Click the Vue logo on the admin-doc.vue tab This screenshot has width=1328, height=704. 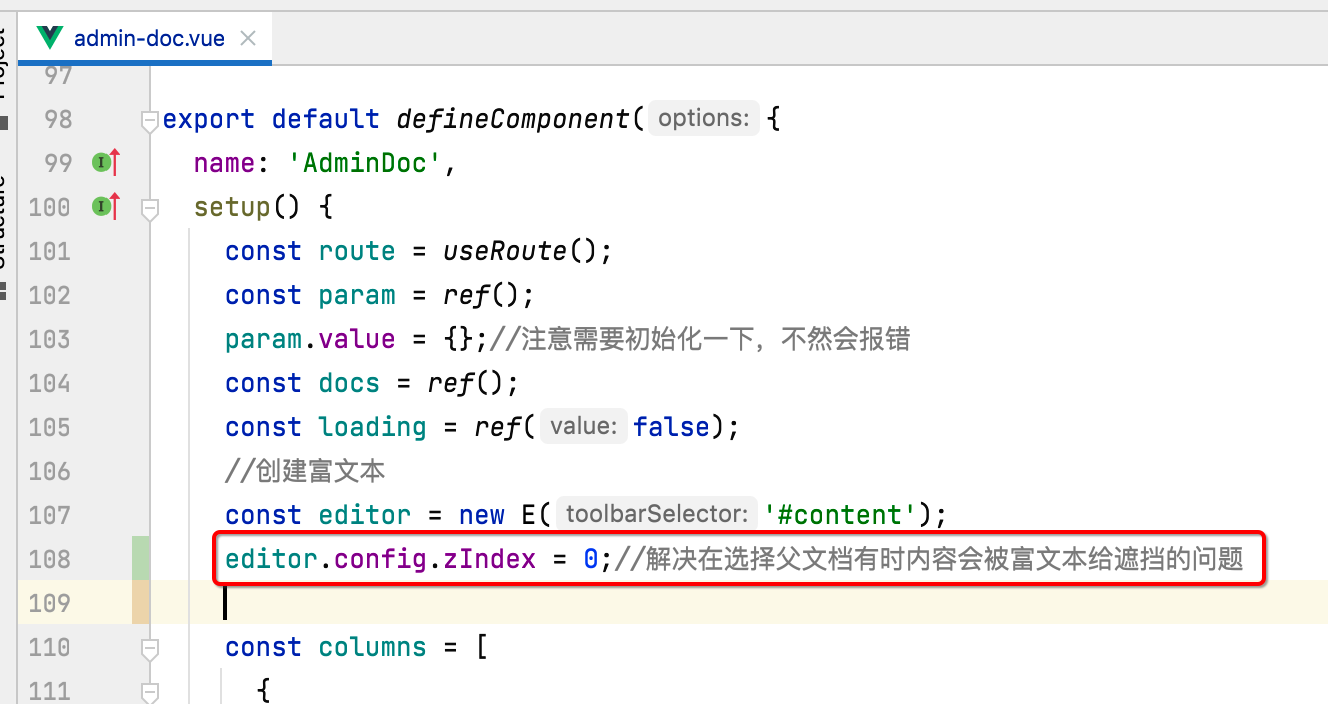tap(48, 36)
